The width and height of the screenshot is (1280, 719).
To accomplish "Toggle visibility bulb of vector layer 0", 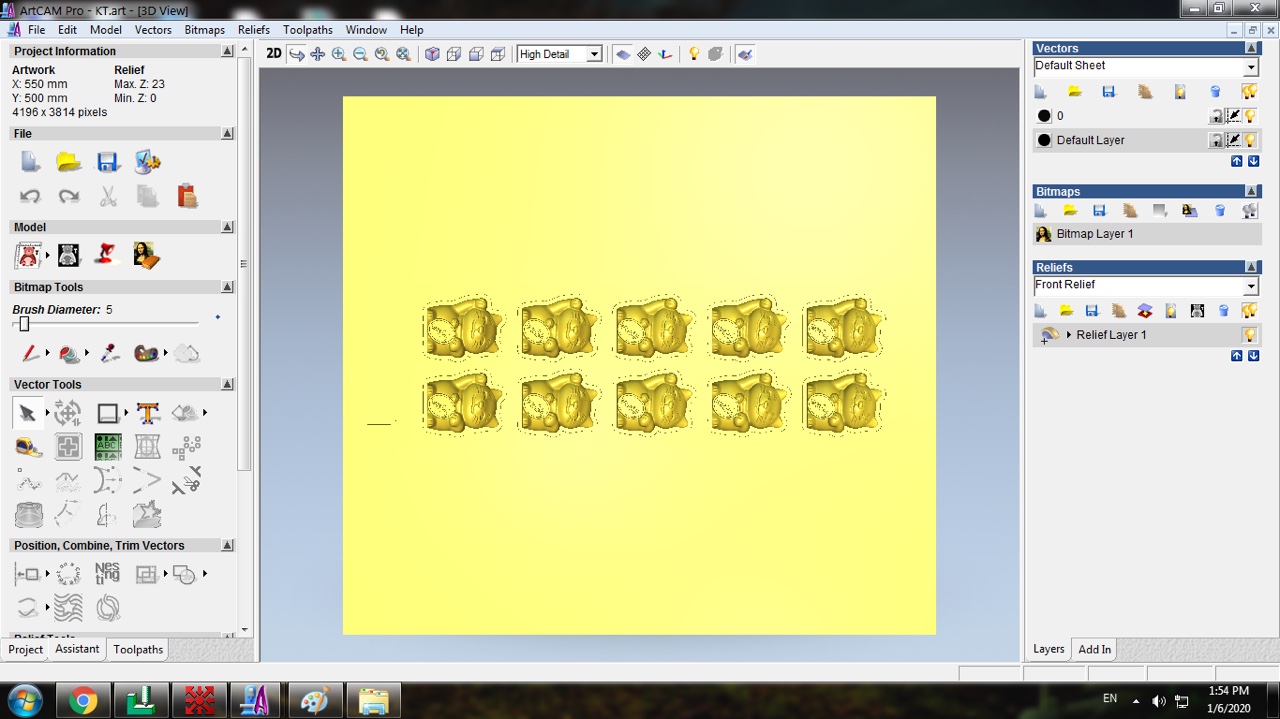I will coord(1250,116).
